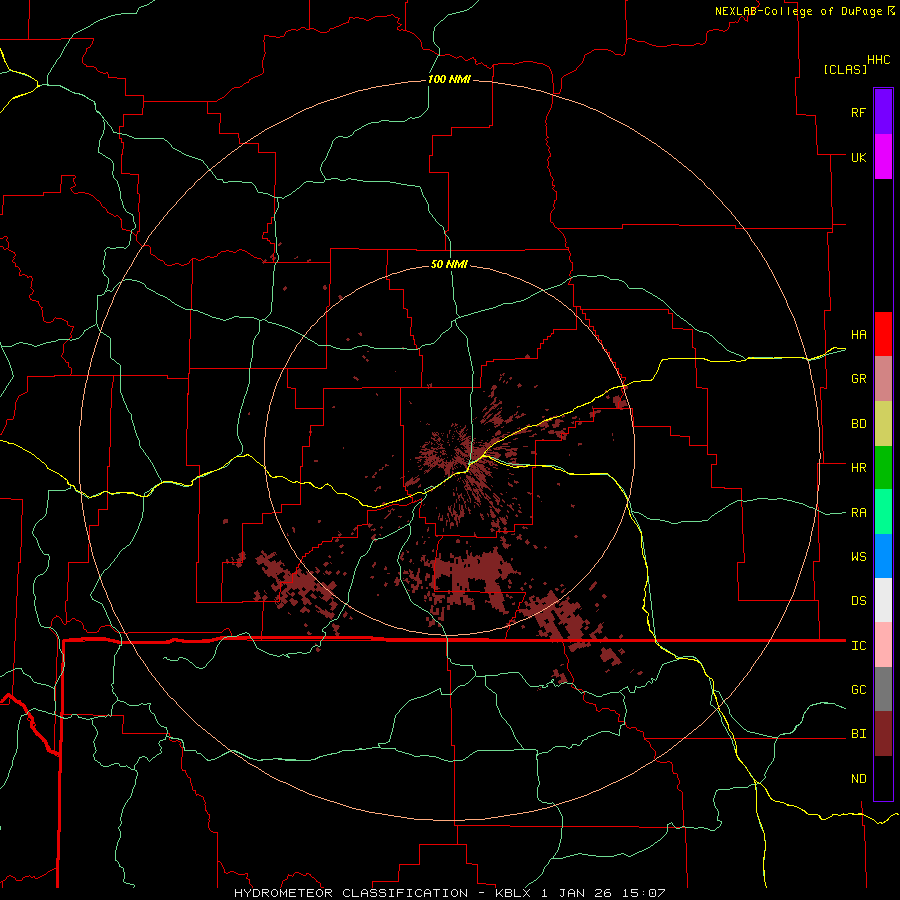The width and height of the screenshot is (900, 900).
Task: Click the GR legend label
Action: [x=859, y=379]
